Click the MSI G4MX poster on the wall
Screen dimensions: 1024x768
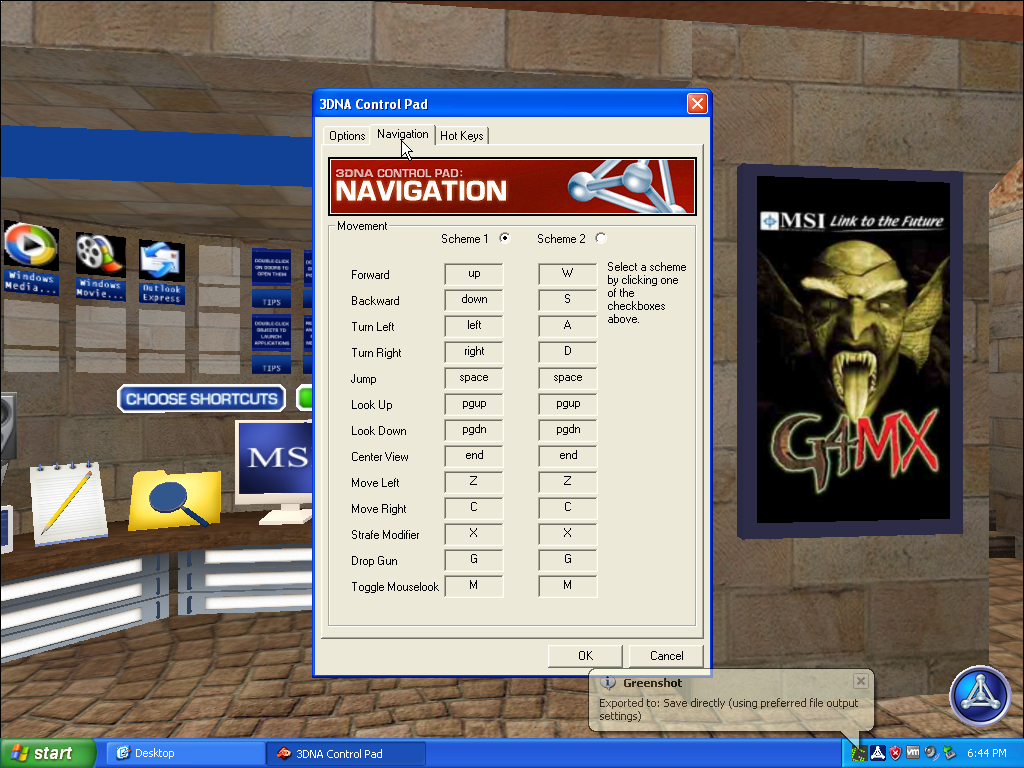pos(851,351)
